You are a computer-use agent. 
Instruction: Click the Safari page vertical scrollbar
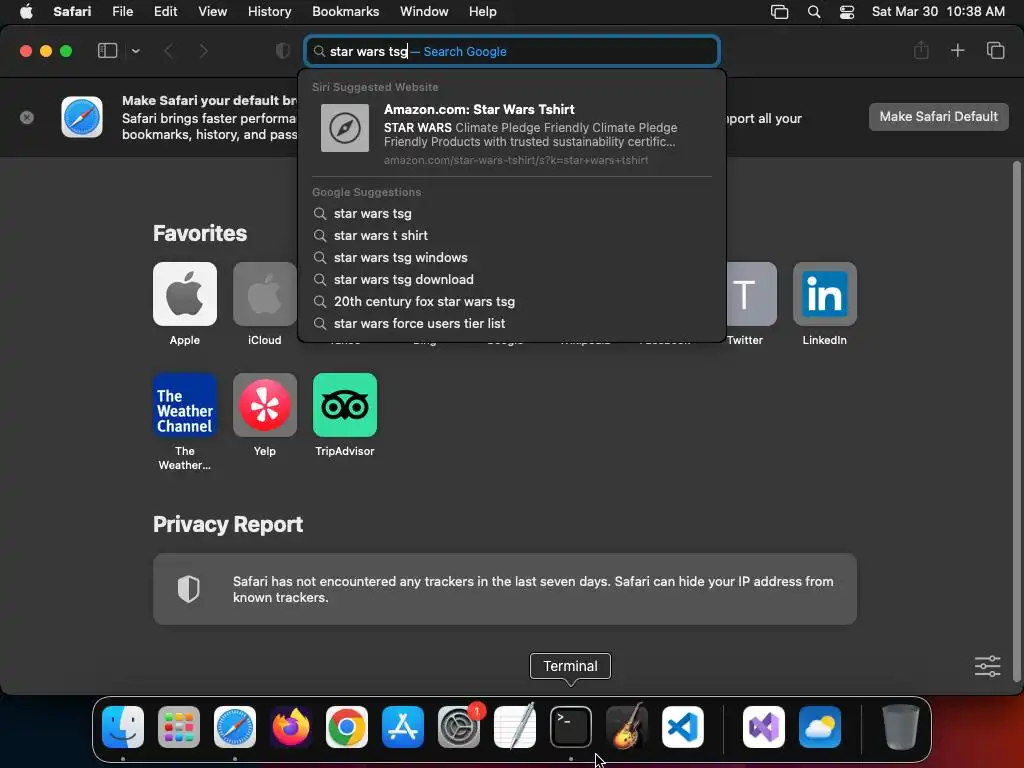coord(1016,421)
